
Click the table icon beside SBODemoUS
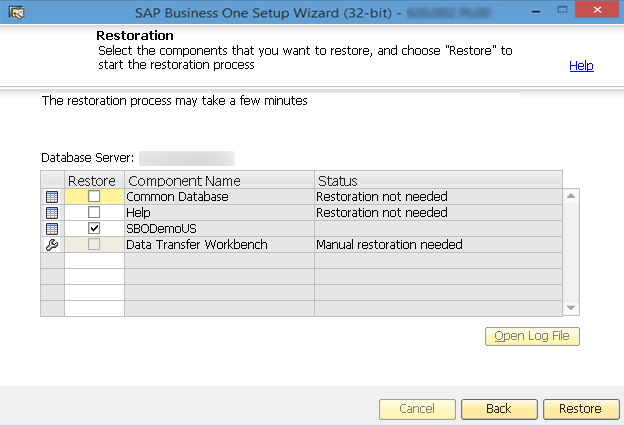click(x=52, y=229)
